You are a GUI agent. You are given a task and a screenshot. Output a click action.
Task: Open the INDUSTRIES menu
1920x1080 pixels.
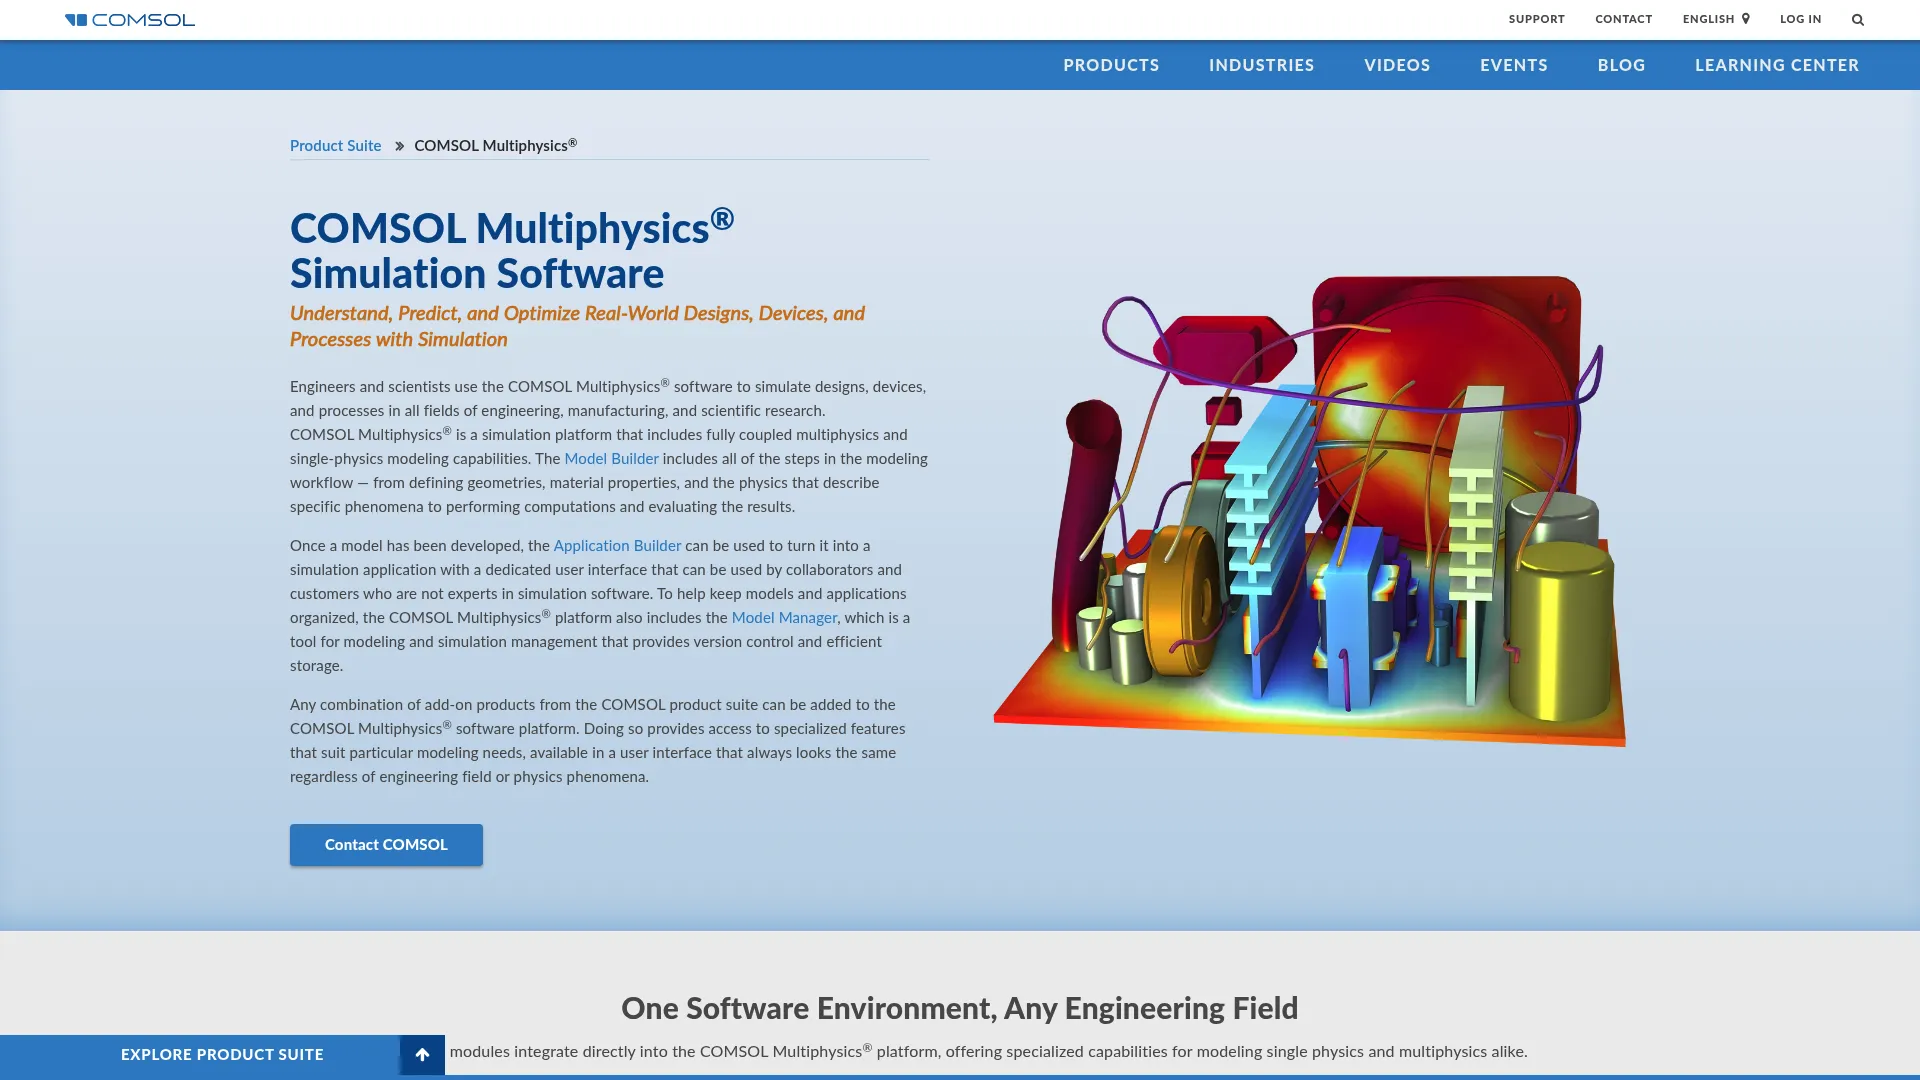1261,65
